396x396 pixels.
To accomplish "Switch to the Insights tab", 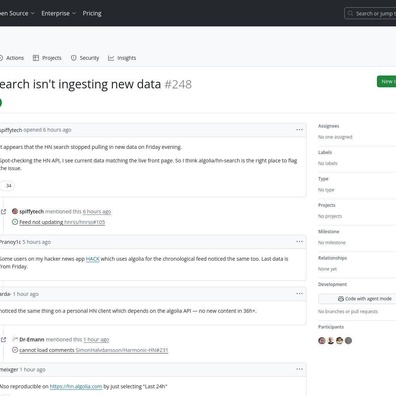I will tap(122, 58).
